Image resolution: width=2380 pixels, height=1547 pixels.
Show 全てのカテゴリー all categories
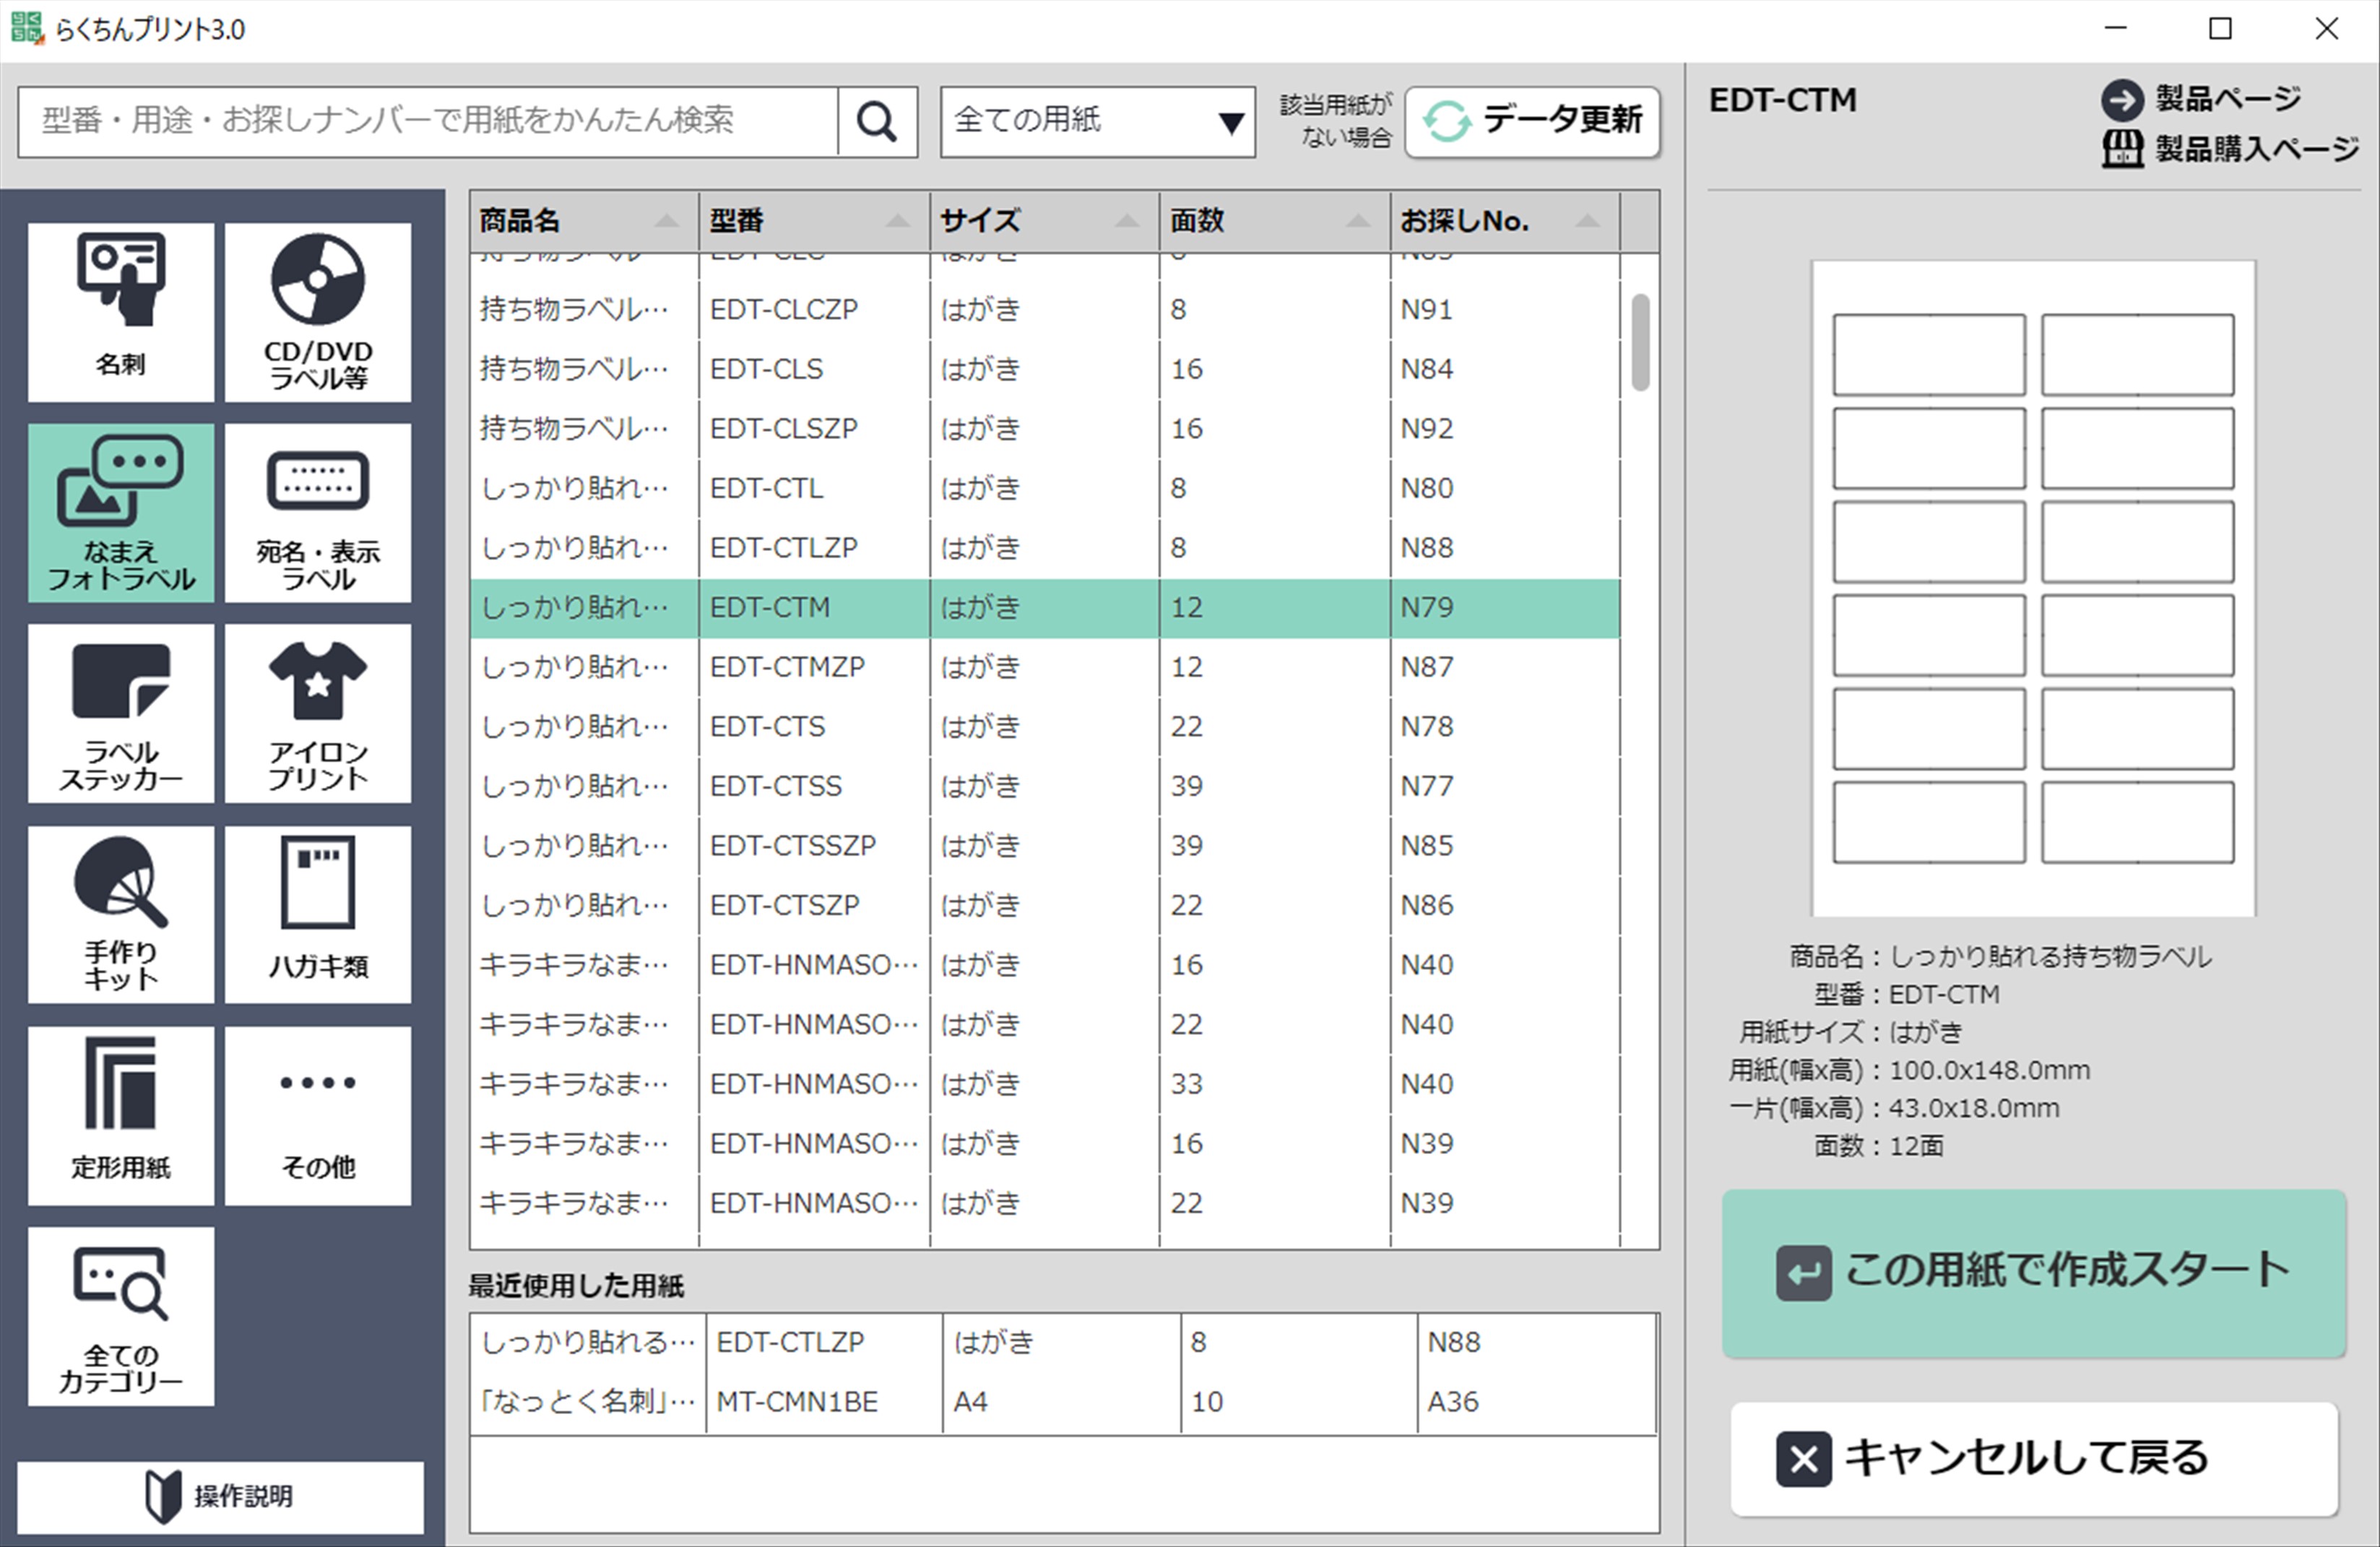pyautogui.click(x=121, y=1316)
